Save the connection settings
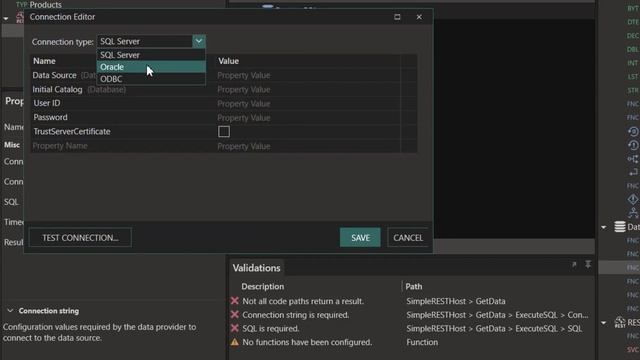Screen dimensions: 640x360 [360, 238]
